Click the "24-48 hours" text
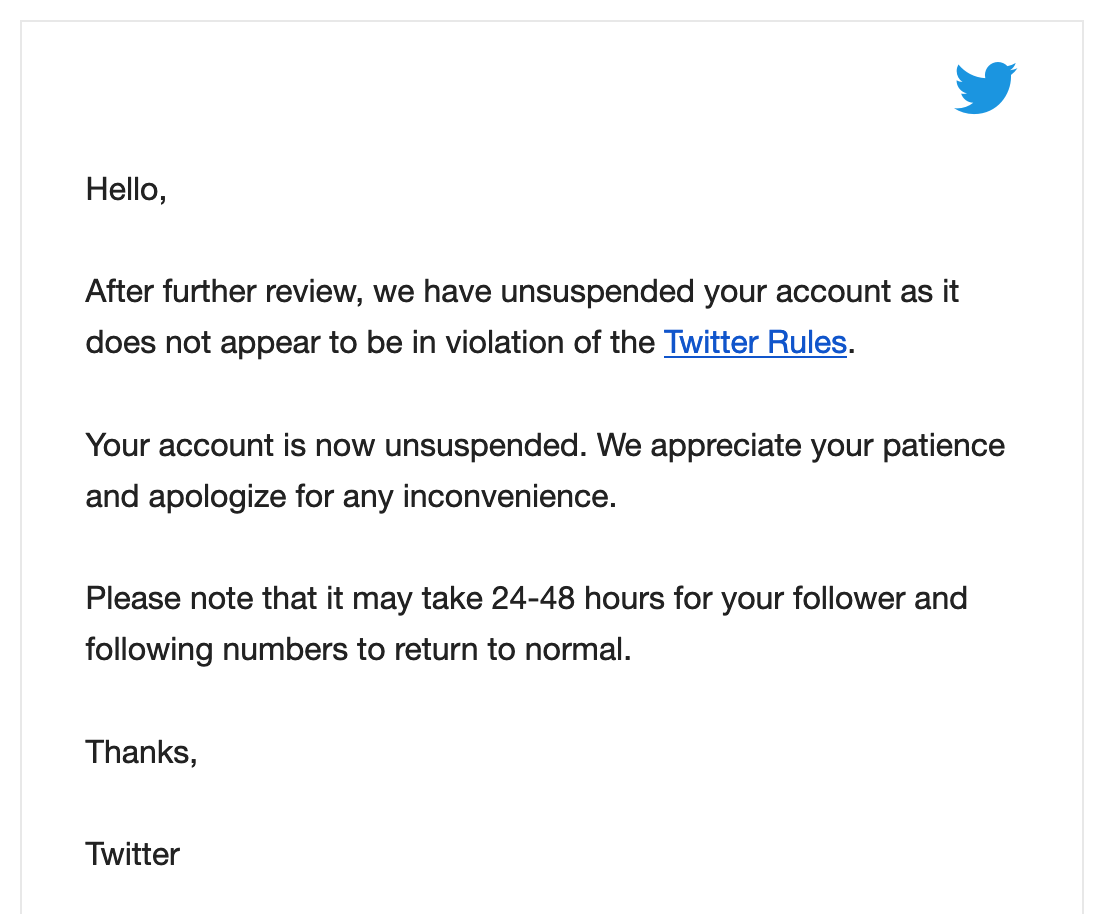Image resolution: width=1108 pixels, height=914 pixels. 578,599
